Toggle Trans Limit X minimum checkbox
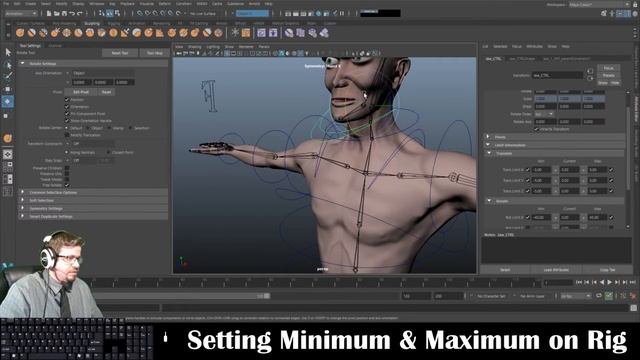The width and height of the screenshot is (640, 360). click(528, 169)
